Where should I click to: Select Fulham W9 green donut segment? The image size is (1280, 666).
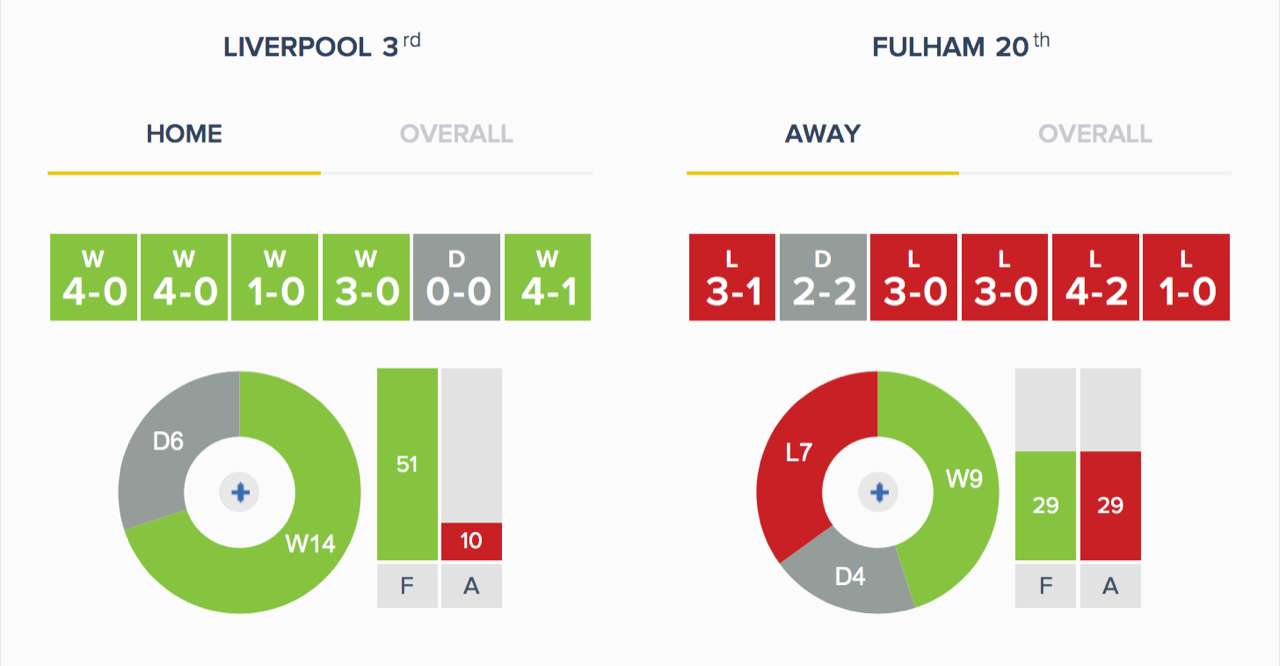click(965, 479)
